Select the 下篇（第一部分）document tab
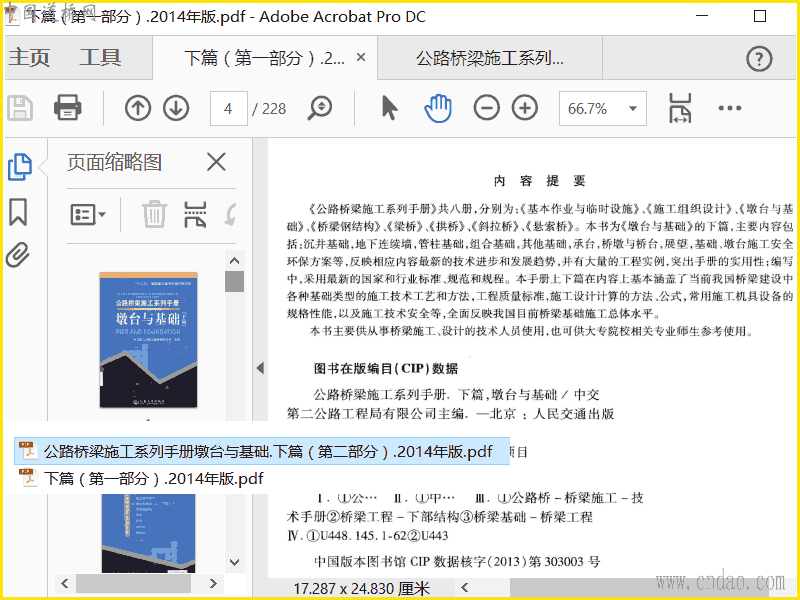800x600 pixels. 264,58
